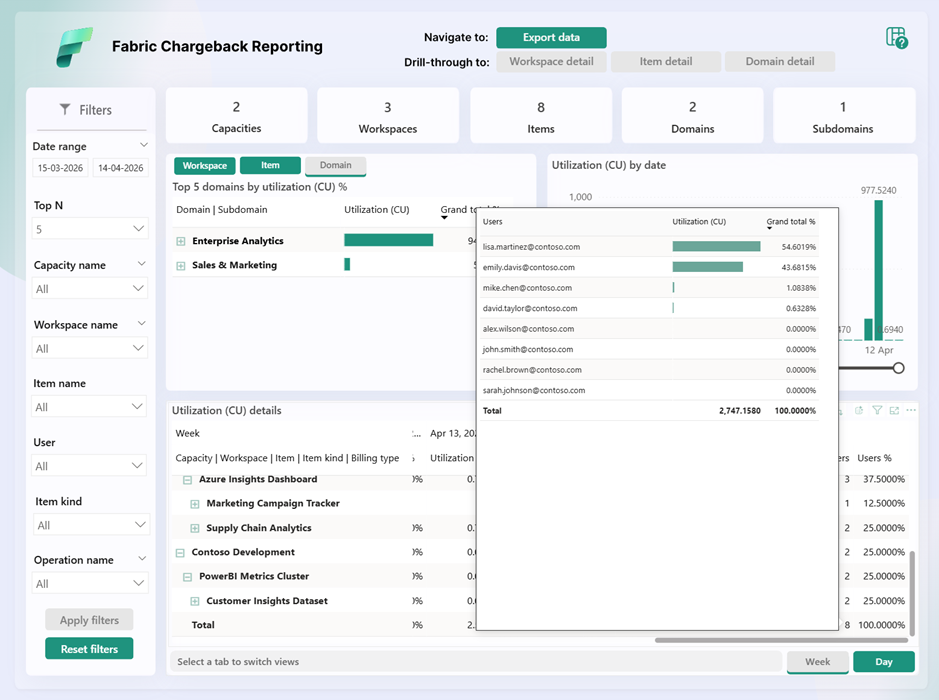Image resolution: width=939 pixels, height=700 pixels.
Task: Click the Workspace detail drill-through button
Action: click(x=551, y=61)
